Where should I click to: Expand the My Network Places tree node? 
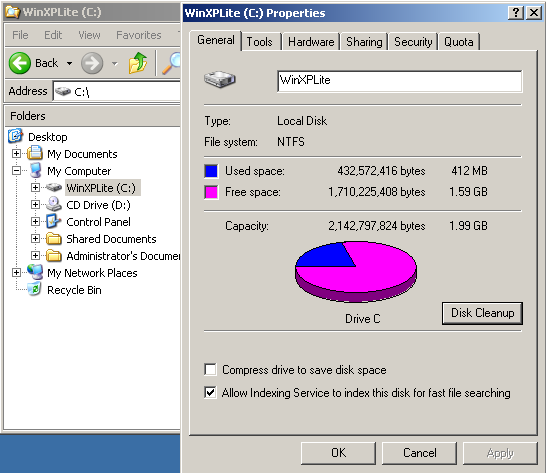pos(16,272)
